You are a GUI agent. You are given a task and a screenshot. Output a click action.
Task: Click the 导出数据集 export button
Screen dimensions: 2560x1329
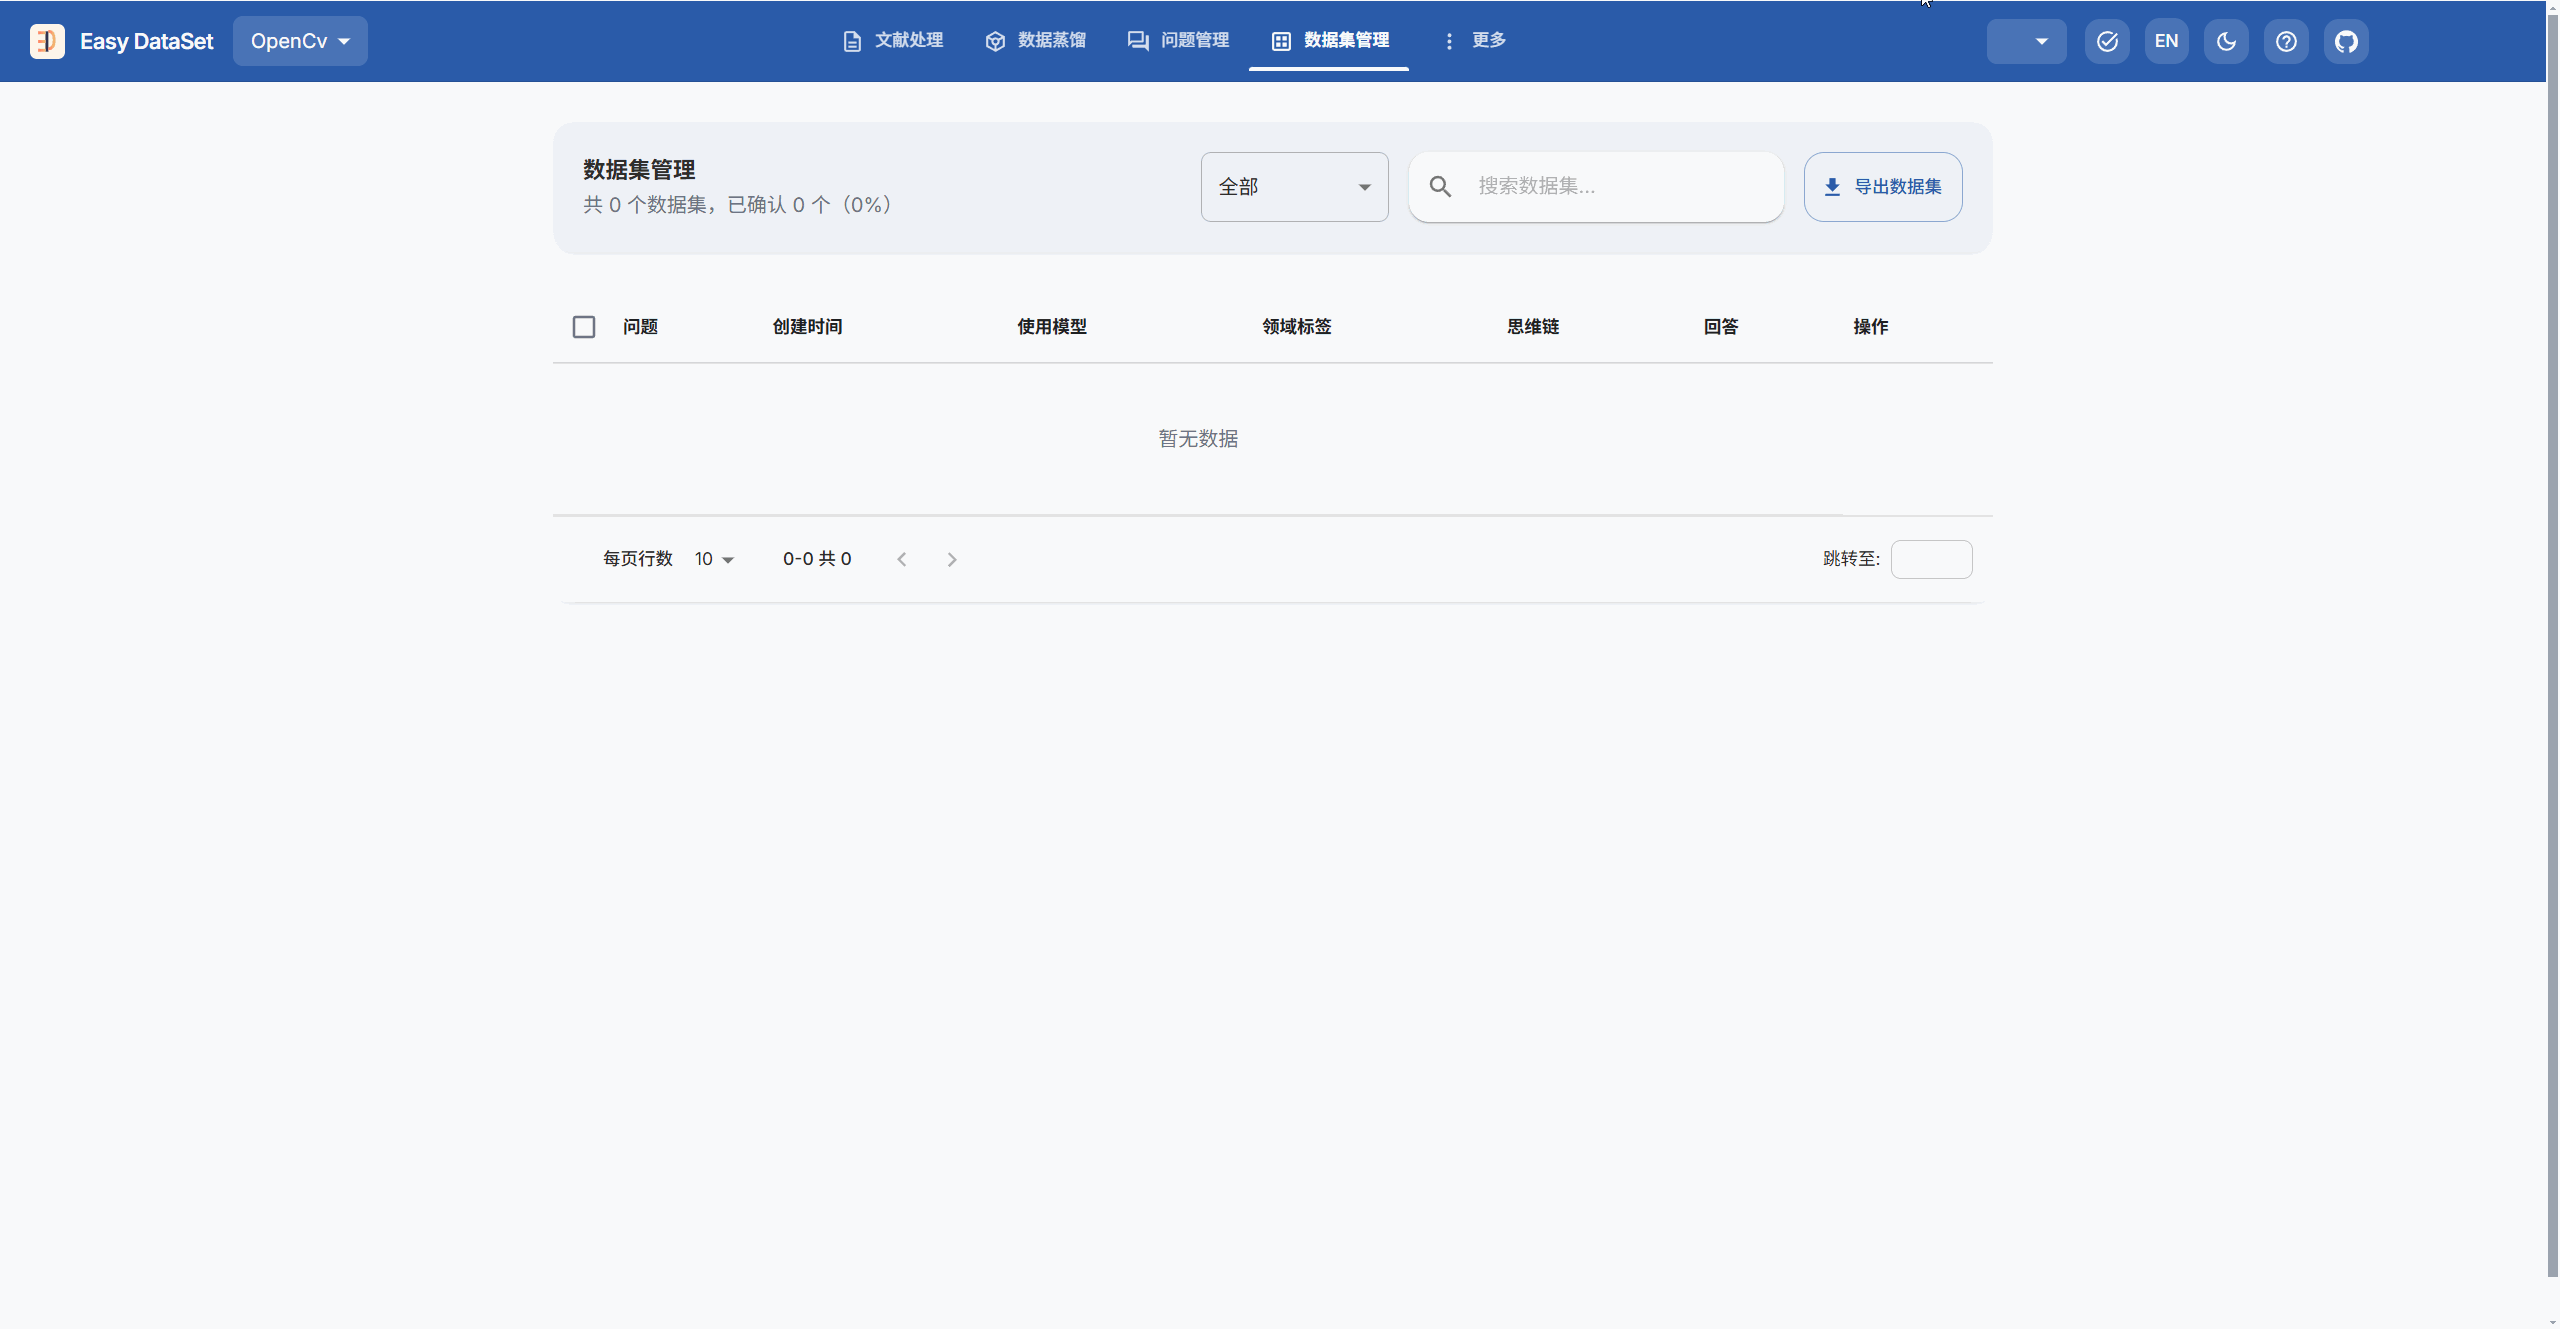point(1882,187)
